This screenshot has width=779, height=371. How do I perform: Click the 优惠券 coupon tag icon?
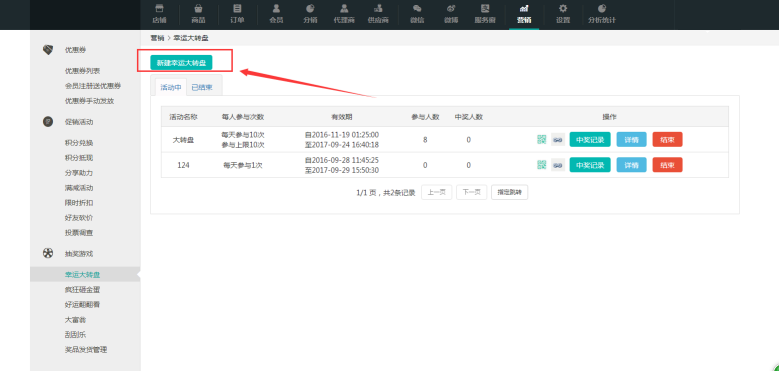tap(48, 50)
